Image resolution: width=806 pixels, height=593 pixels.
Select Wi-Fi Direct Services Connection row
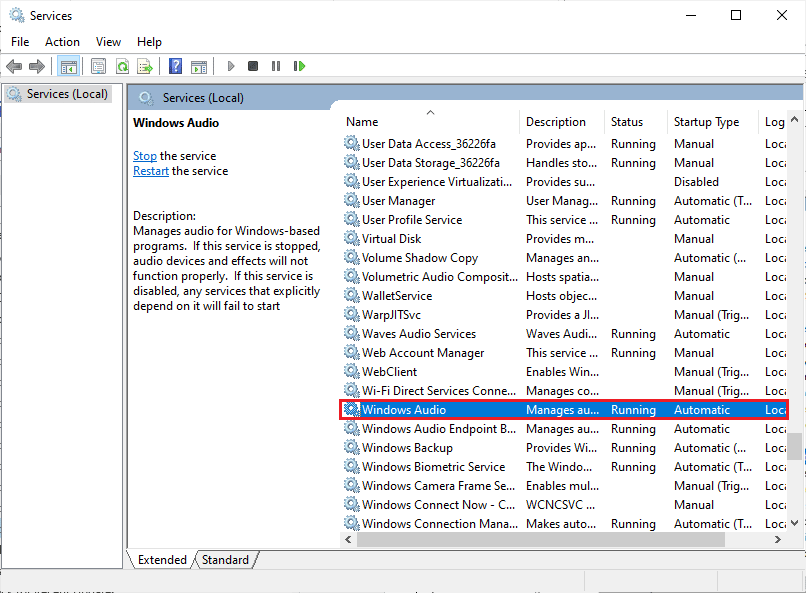[x=563, y=391]
